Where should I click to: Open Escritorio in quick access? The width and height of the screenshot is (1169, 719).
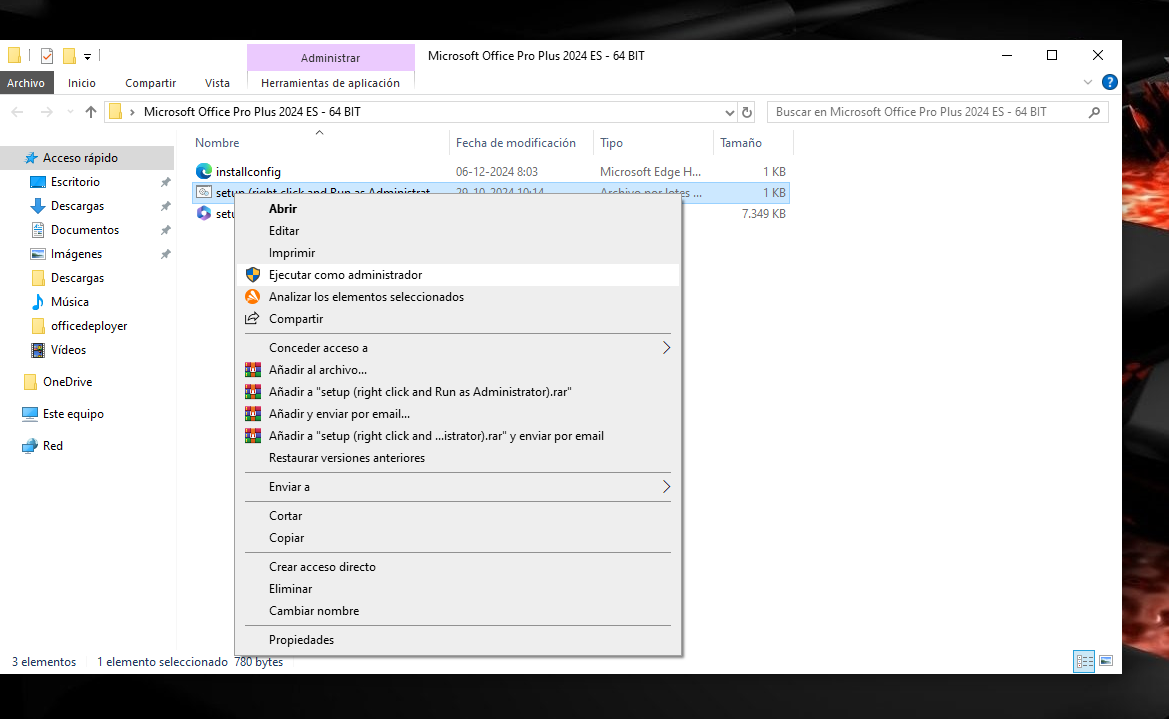75,182
